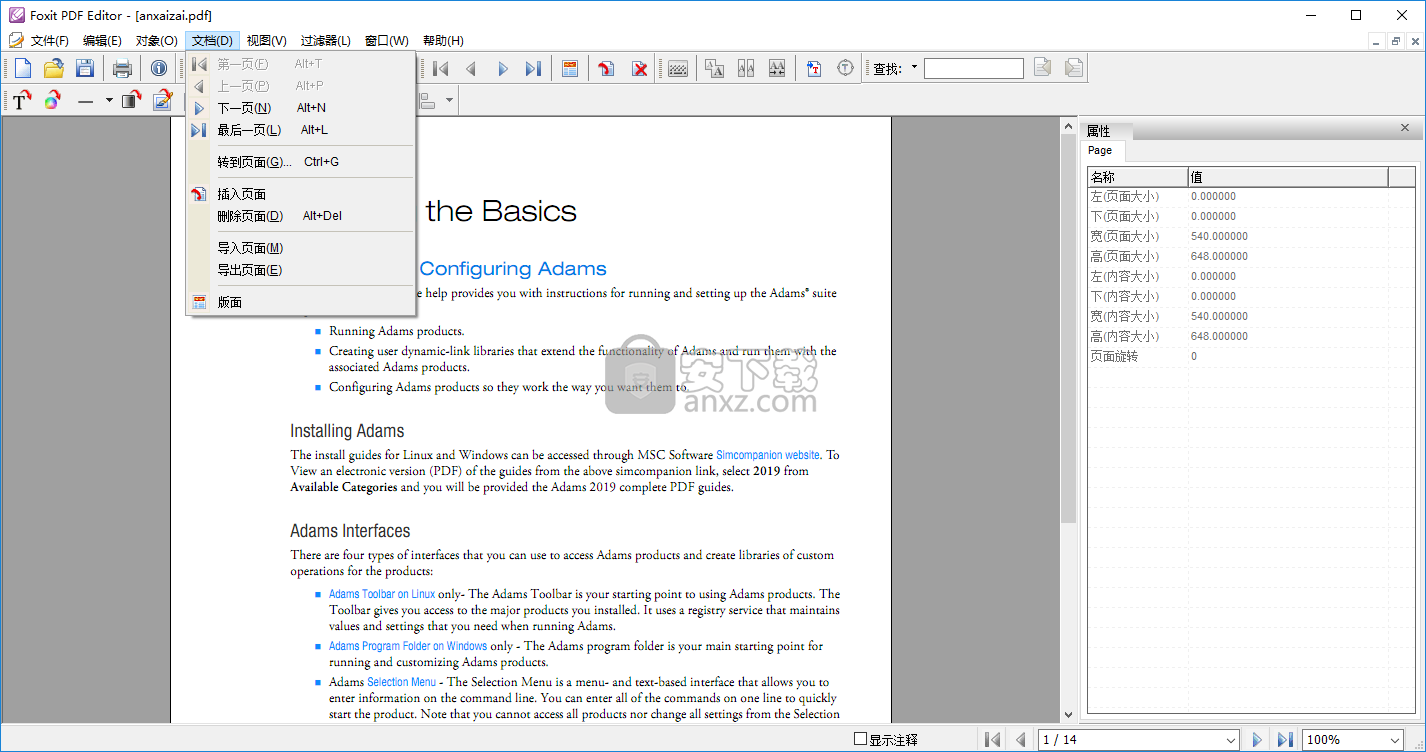Click the import text page icon
Screen dimensions: 1426x752
tap(814, 68)
